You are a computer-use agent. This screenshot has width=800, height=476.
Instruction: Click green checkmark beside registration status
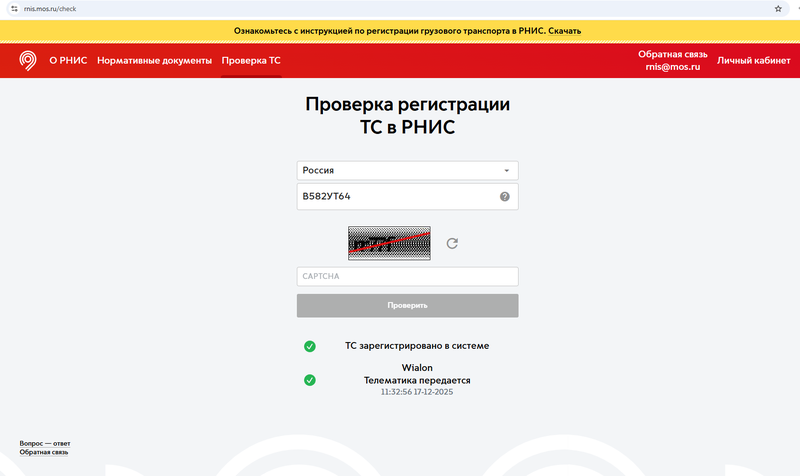coord(310,346)
